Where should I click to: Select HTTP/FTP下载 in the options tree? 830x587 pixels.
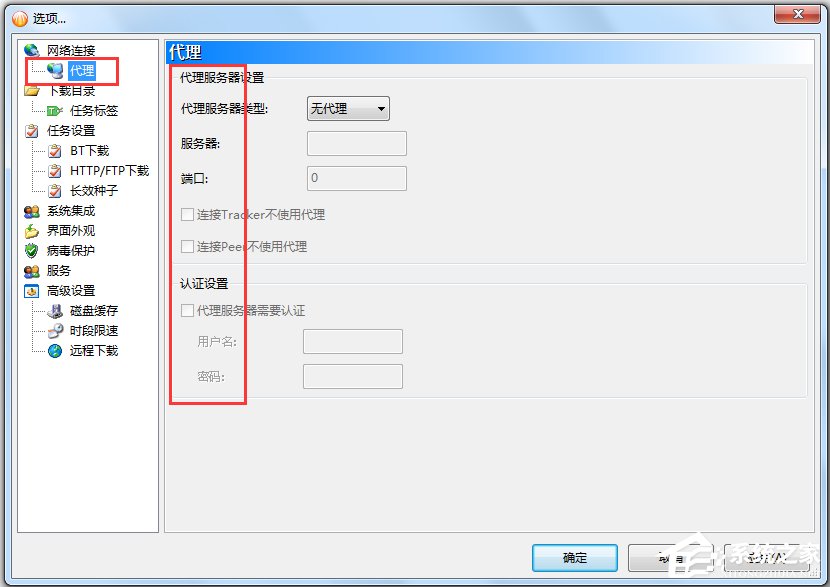tap(110, 170)
